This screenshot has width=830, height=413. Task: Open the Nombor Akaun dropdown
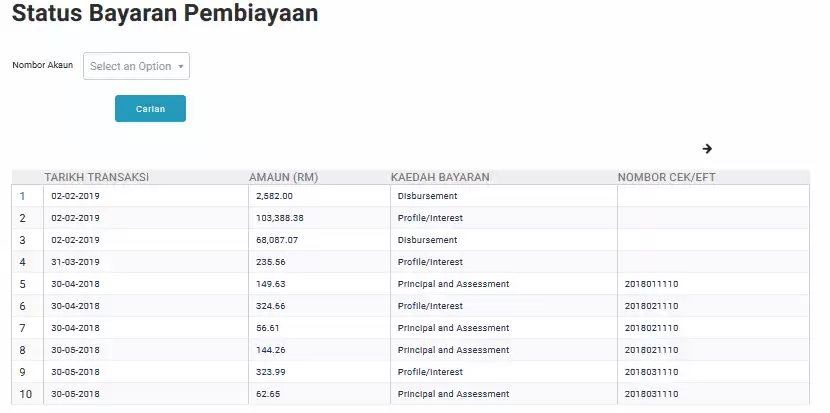point(137,66)
